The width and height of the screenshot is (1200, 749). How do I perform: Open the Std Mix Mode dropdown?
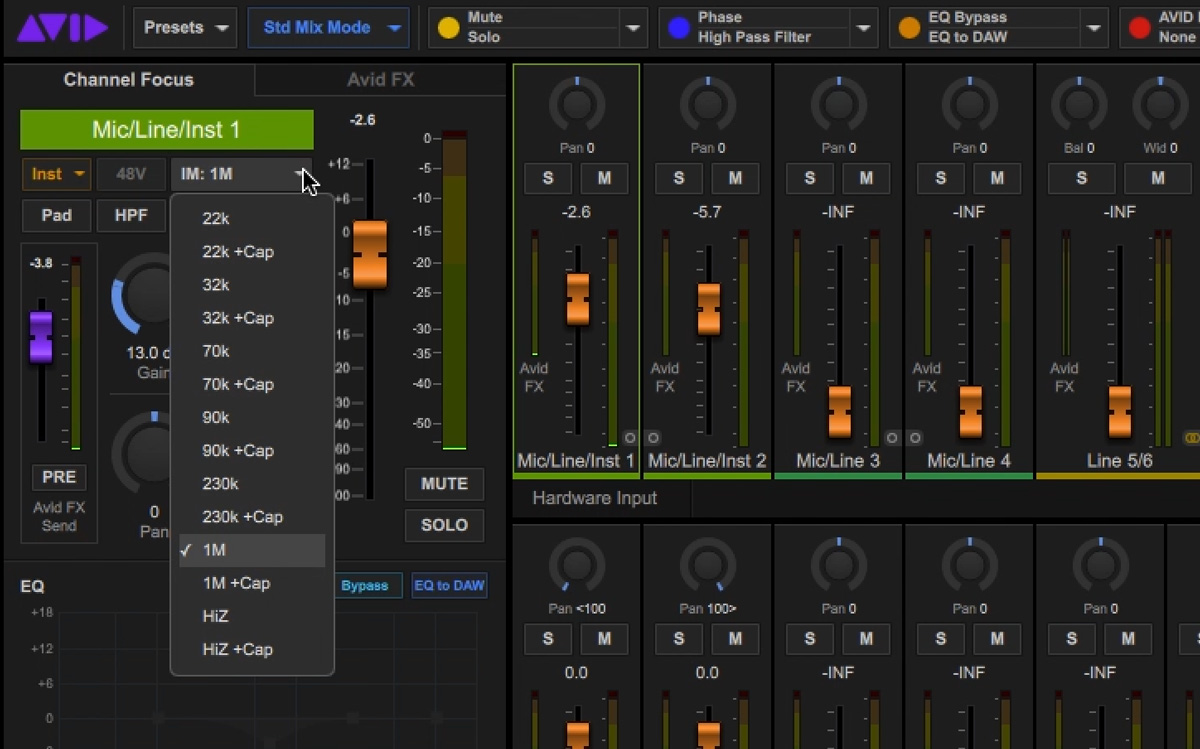[x=329, y=28]
